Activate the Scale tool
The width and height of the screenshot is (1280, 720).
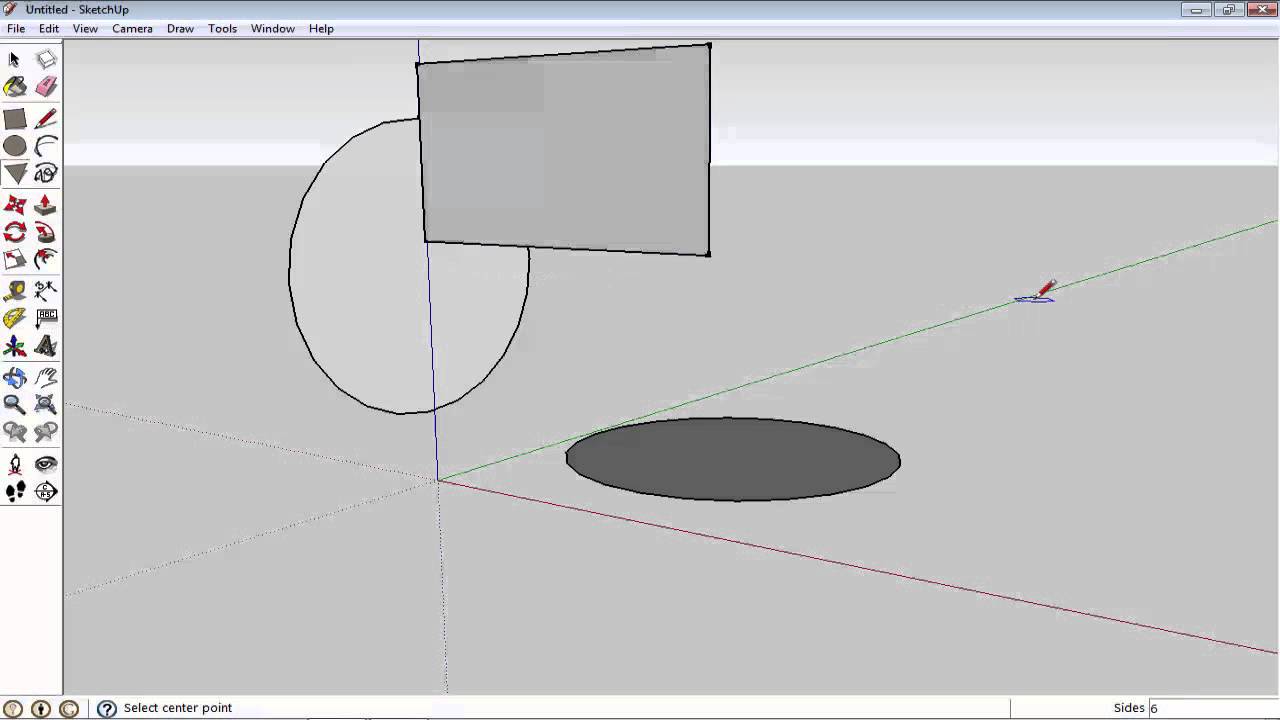click(x=15, y=260)
